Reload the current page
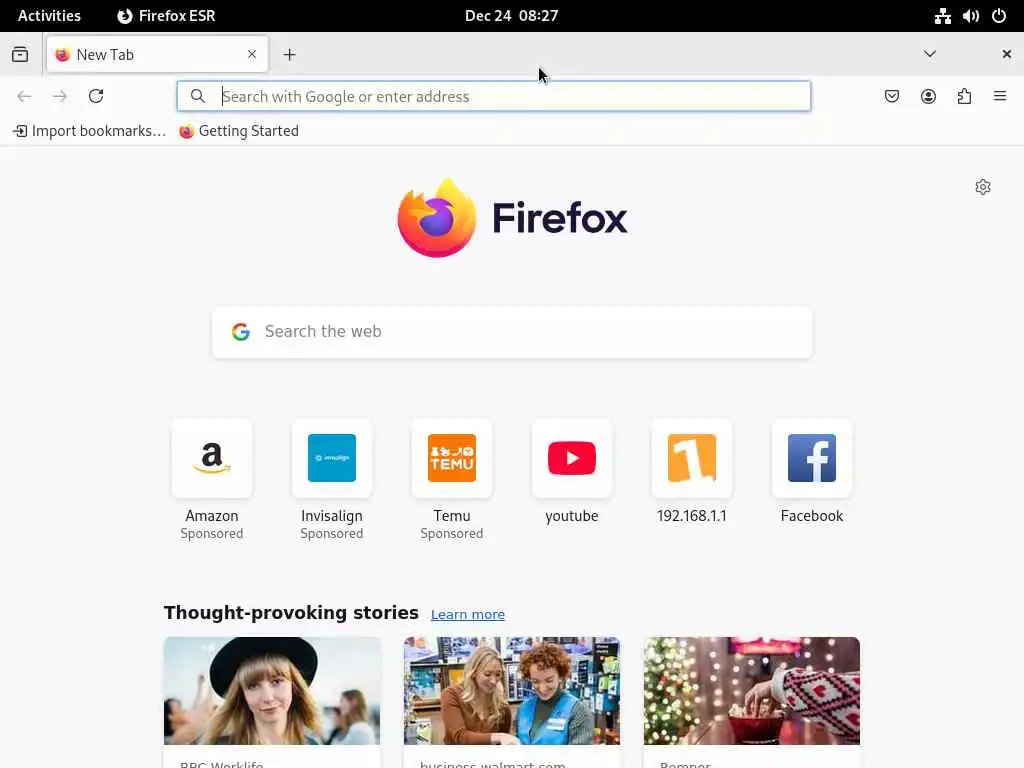 96,96
